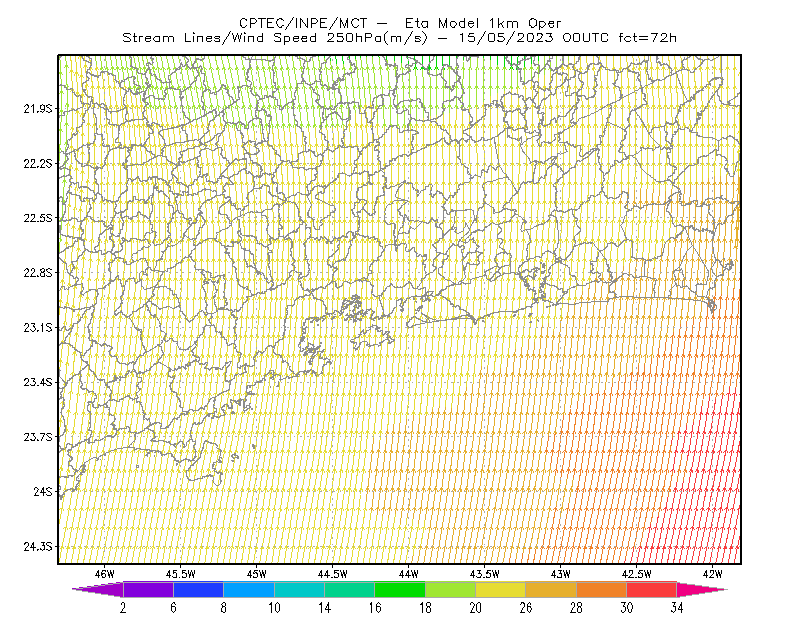Image resolution: width=800 pixels, height=618 pixels.
Task: Click the lime green 18–20 legend swatch
Action: [x=450, y=589]
